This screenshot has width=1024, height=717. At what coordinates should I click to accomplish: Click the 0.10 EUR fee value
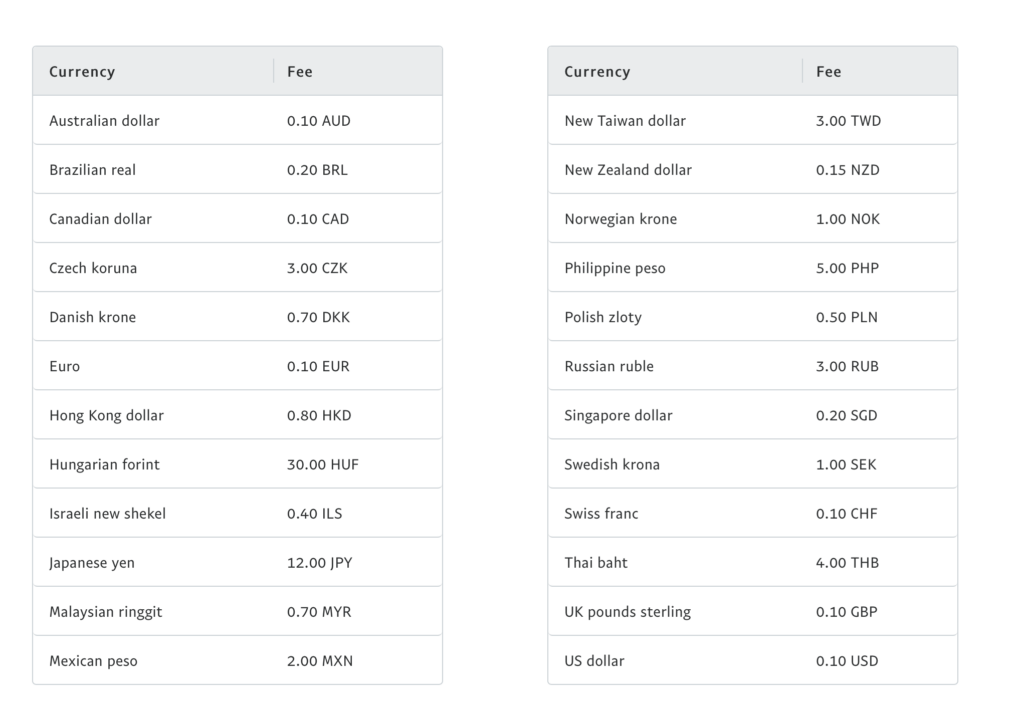(x=319, y=366)
